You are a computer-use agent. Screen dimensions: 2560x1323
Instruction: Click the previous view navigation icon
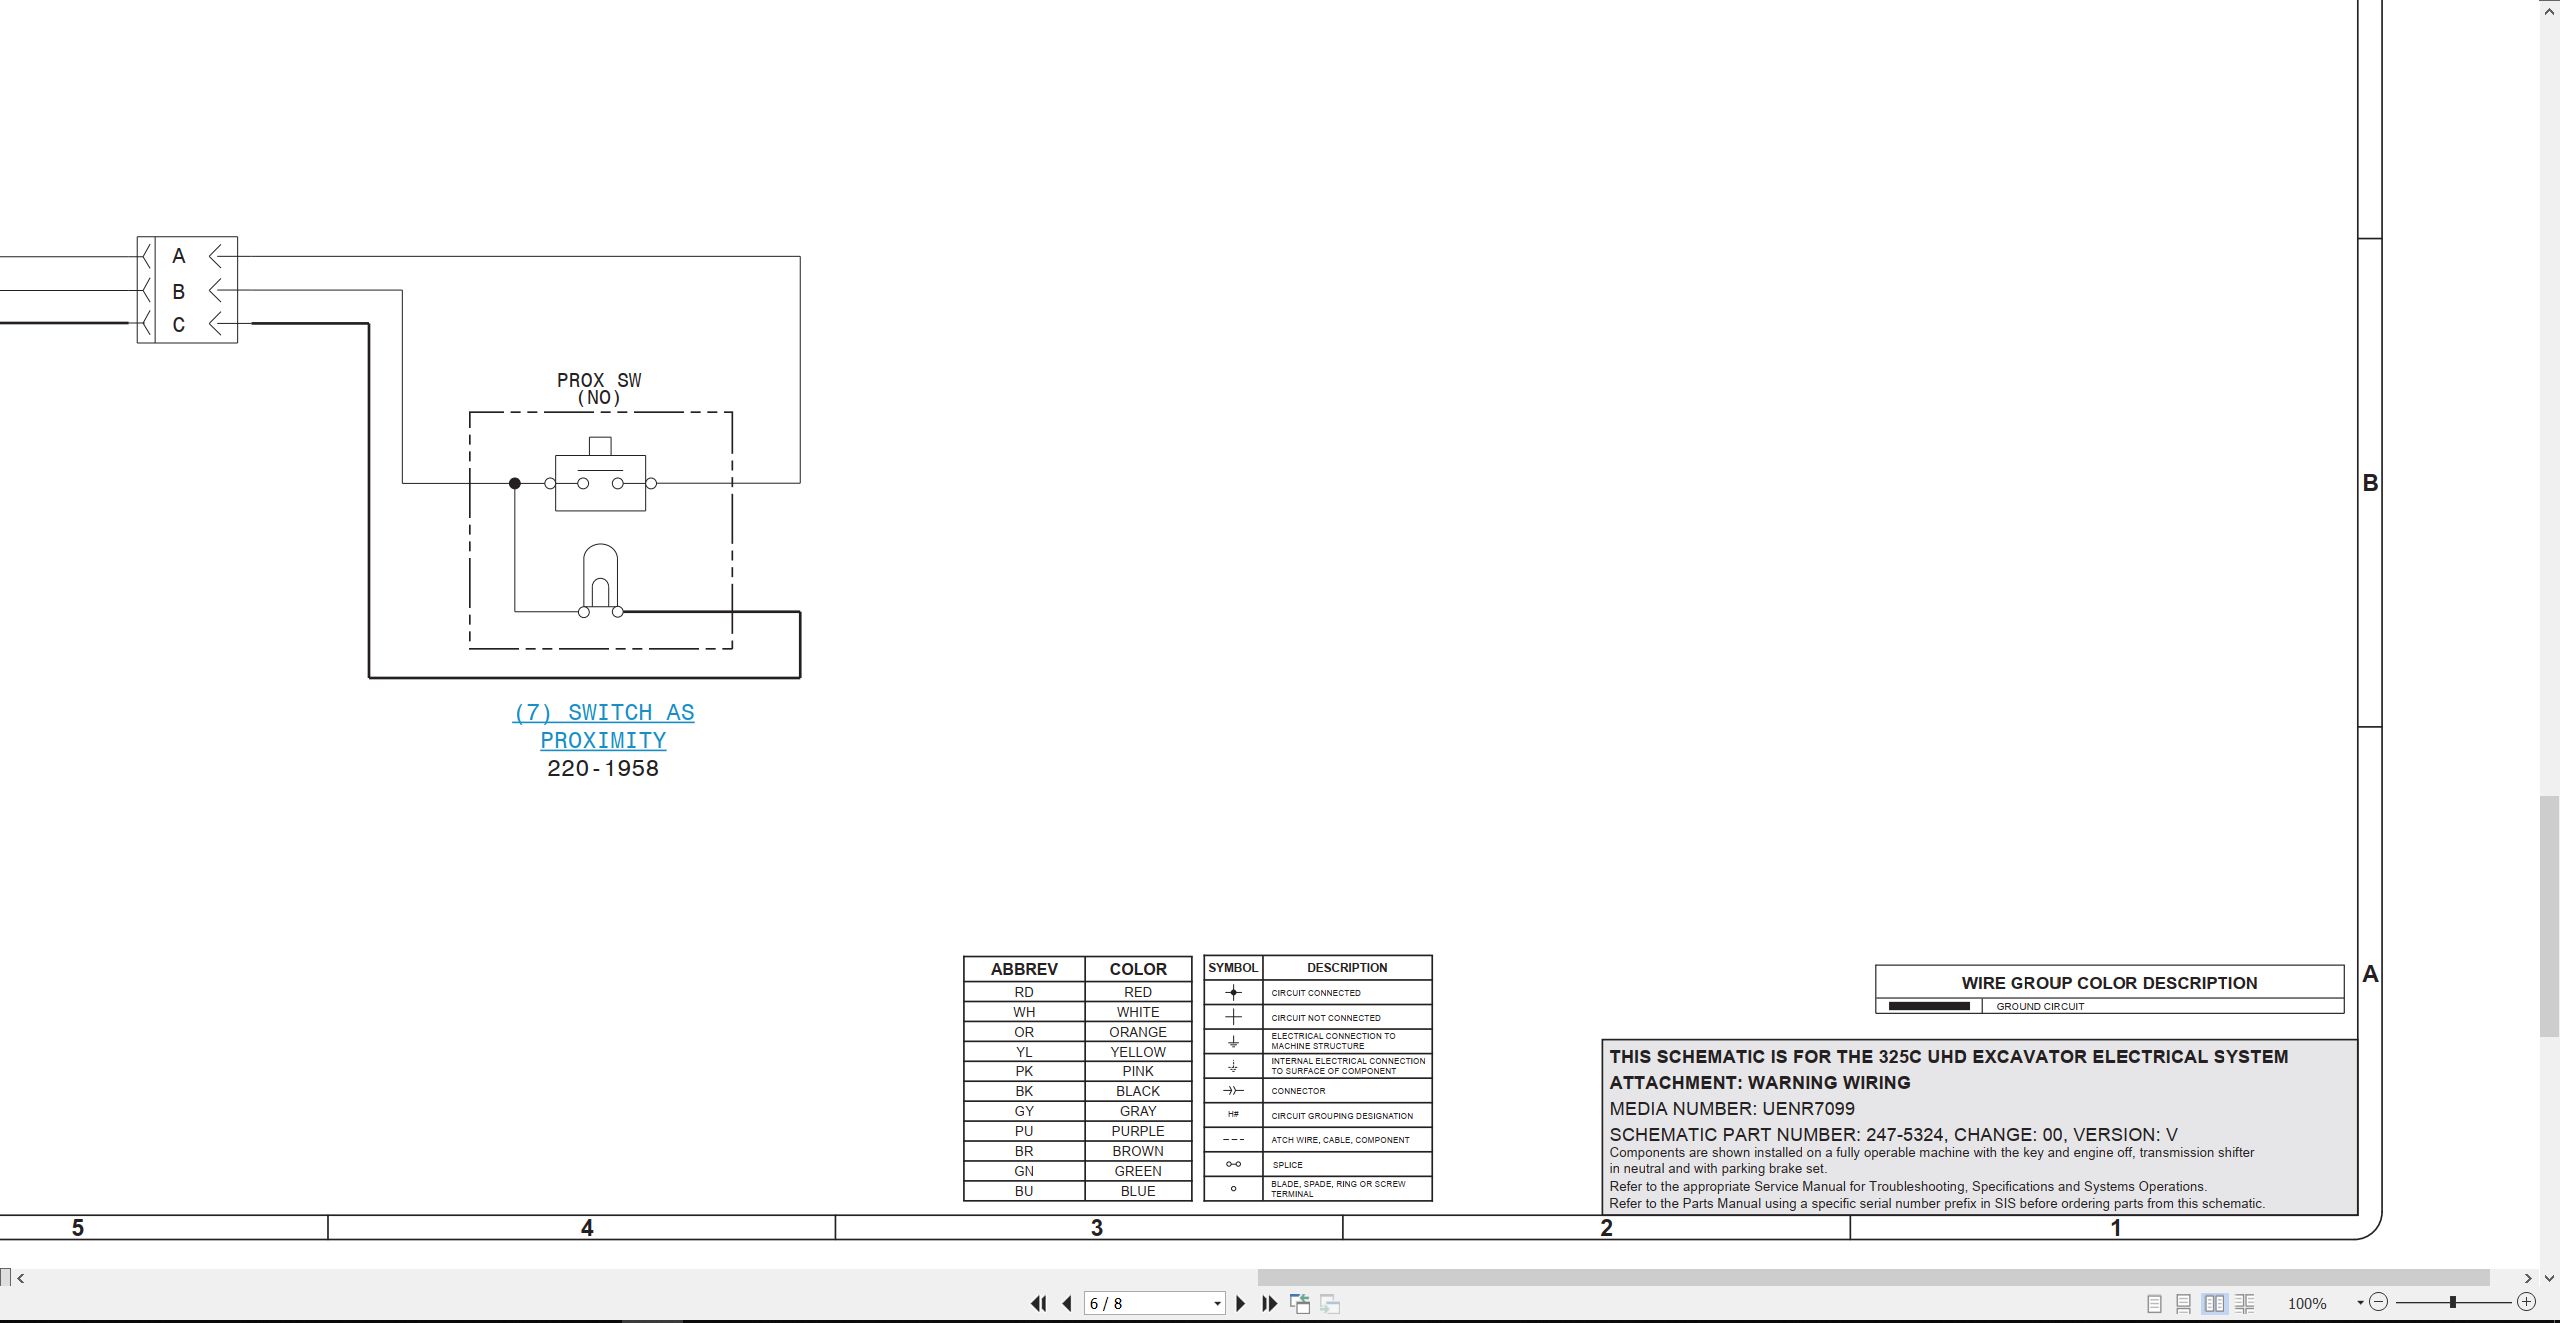pos(1300,1303)
